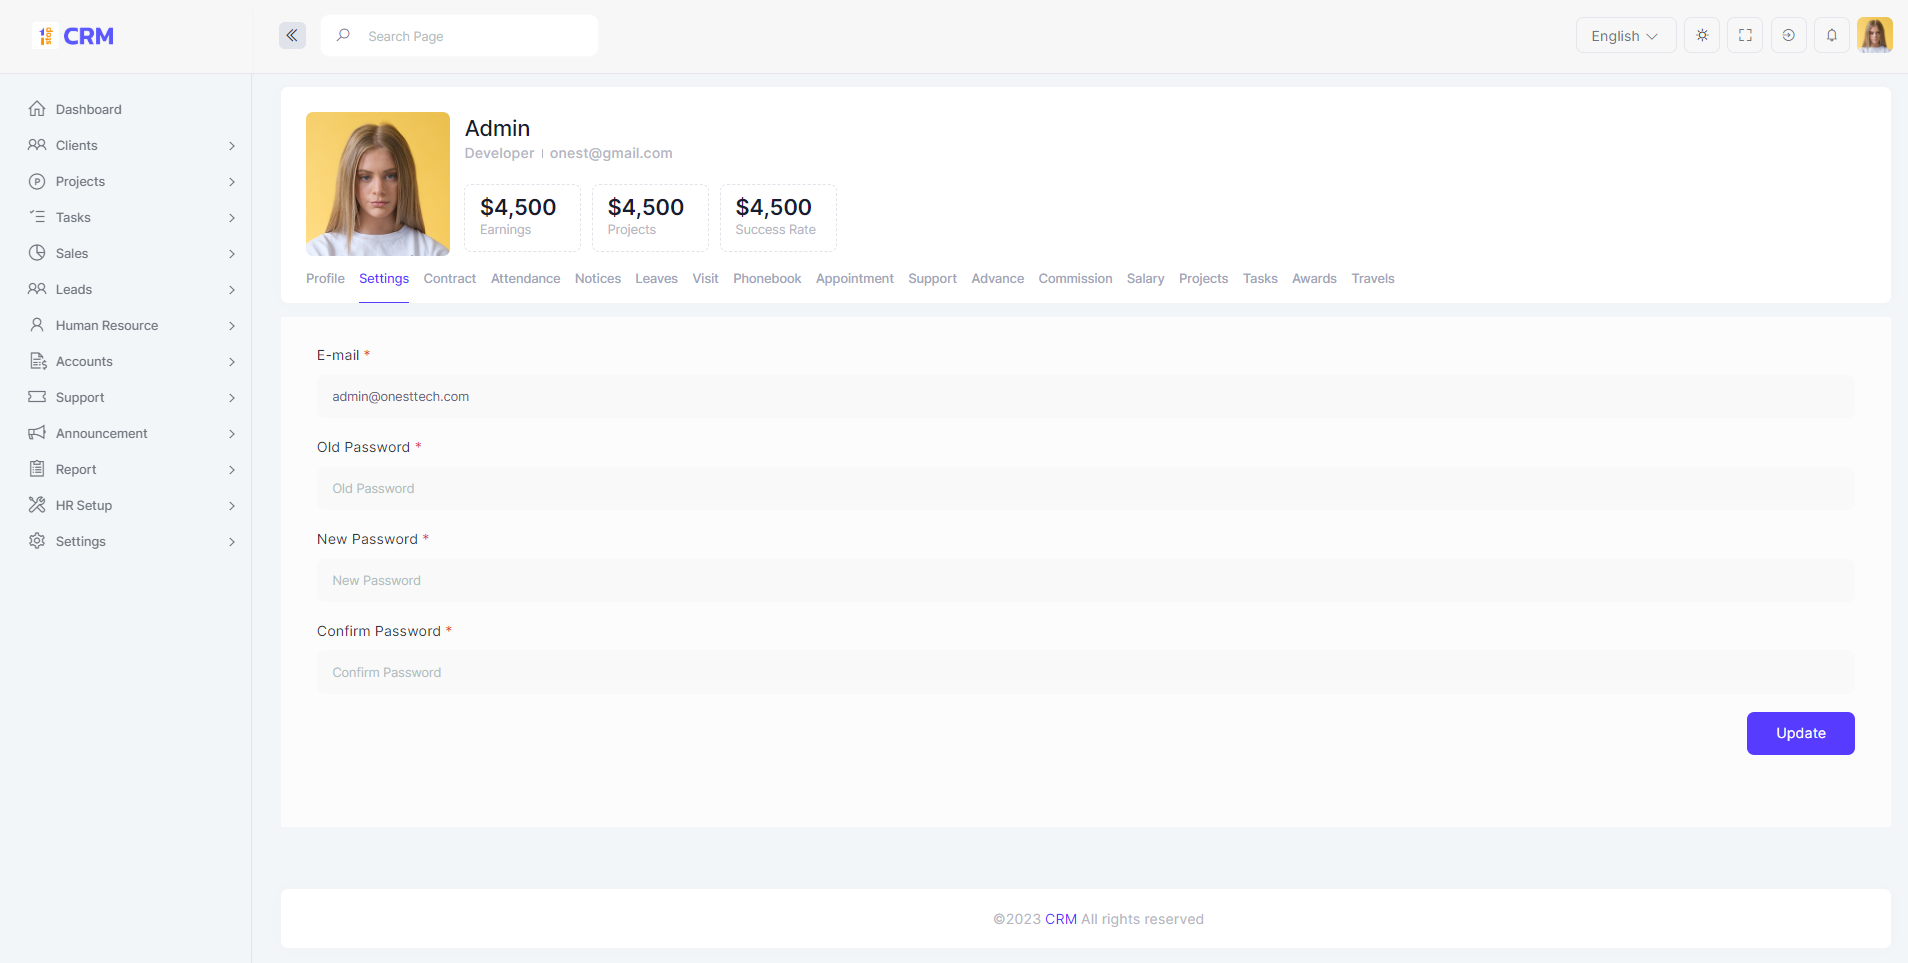Open user avatar menu in header
1908x963 pixels.
(1874, 36)
